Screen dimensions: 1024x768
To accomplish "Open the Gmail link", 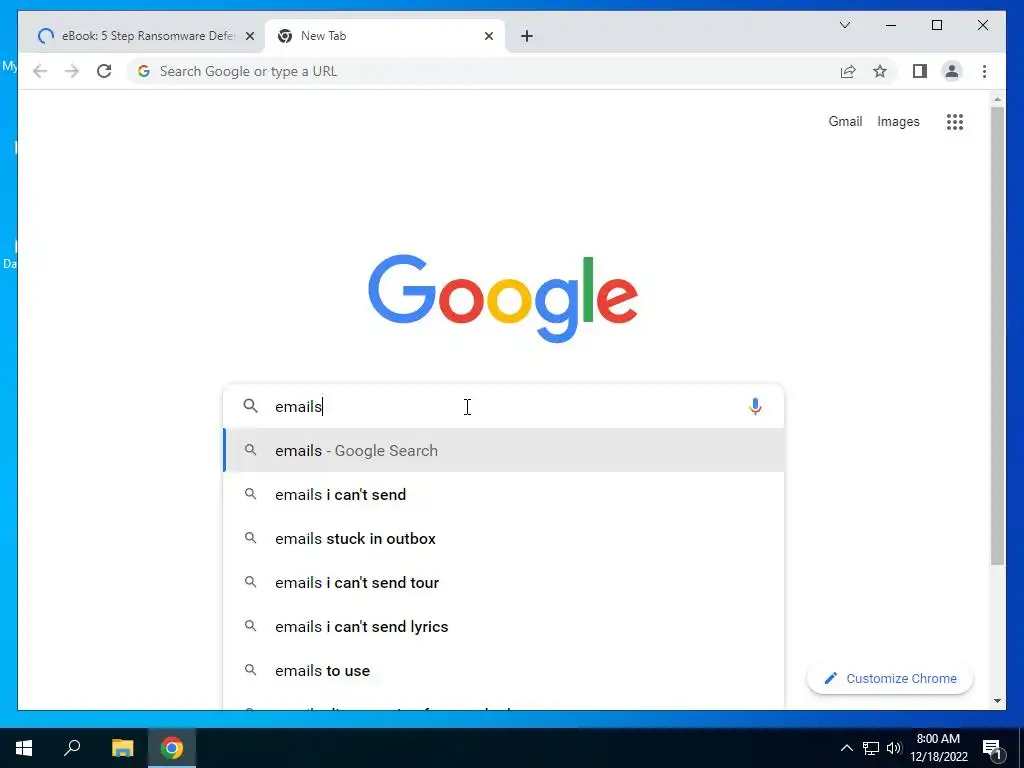I will coord(845,121).
